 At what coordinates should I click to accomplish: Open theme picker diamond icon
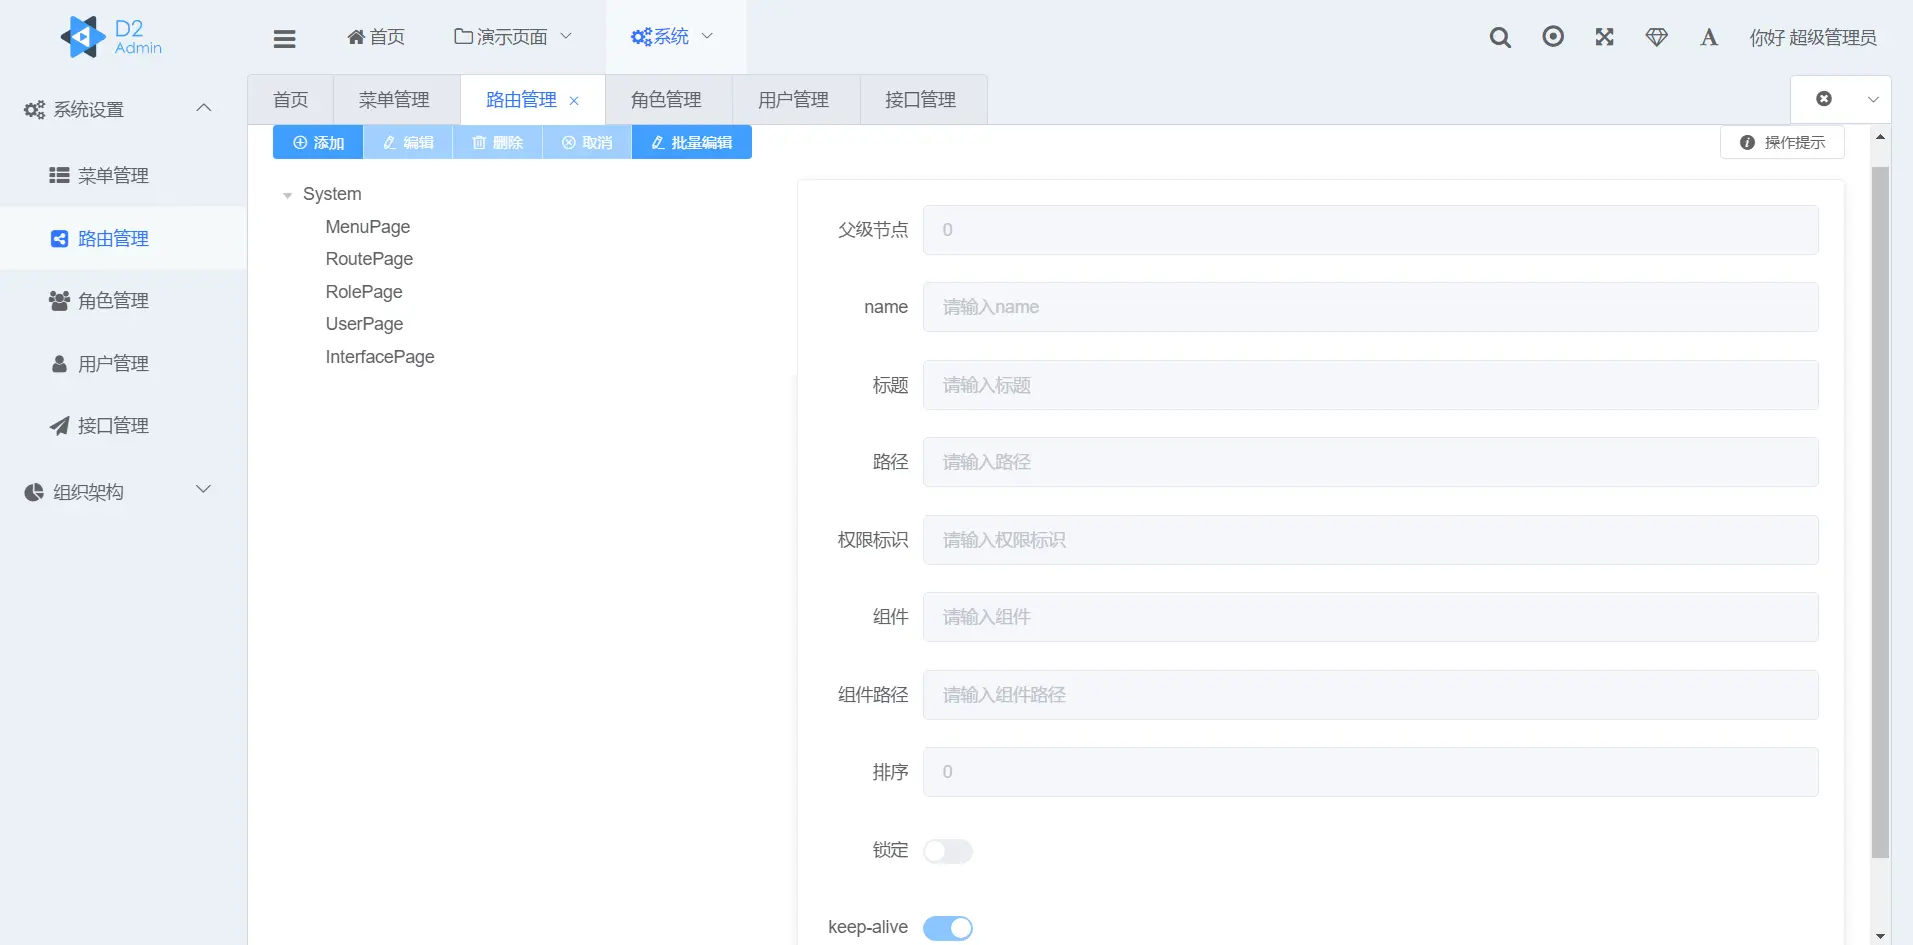pos(1657,37)
